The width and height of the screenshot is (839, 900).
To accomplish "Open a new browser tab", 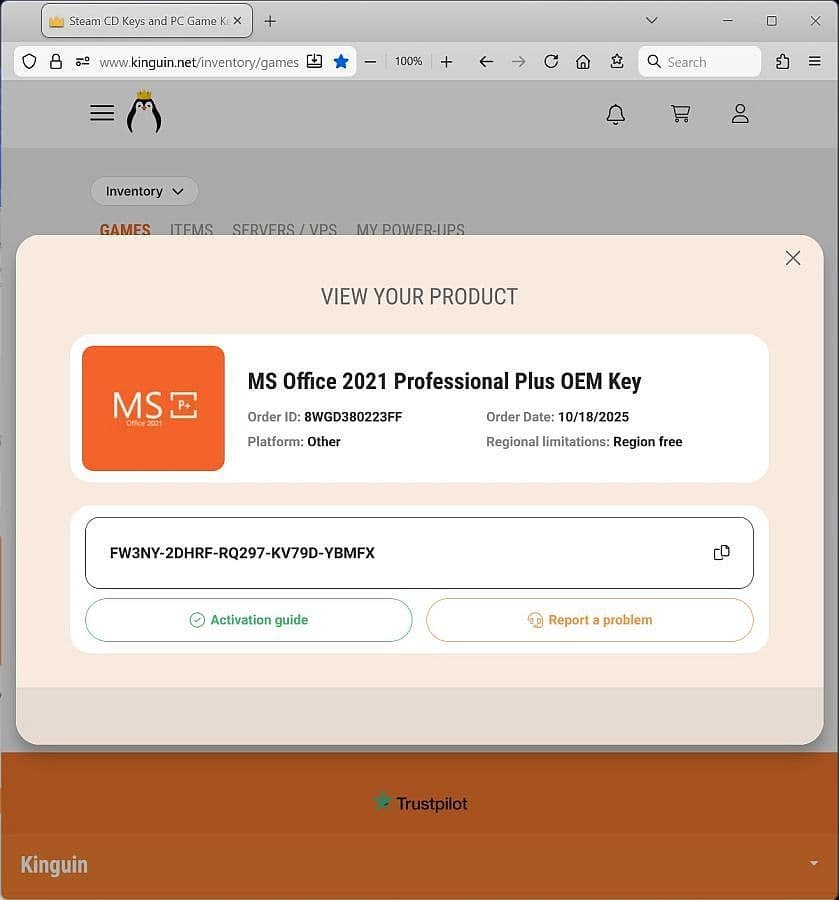I will coord(270,21).
